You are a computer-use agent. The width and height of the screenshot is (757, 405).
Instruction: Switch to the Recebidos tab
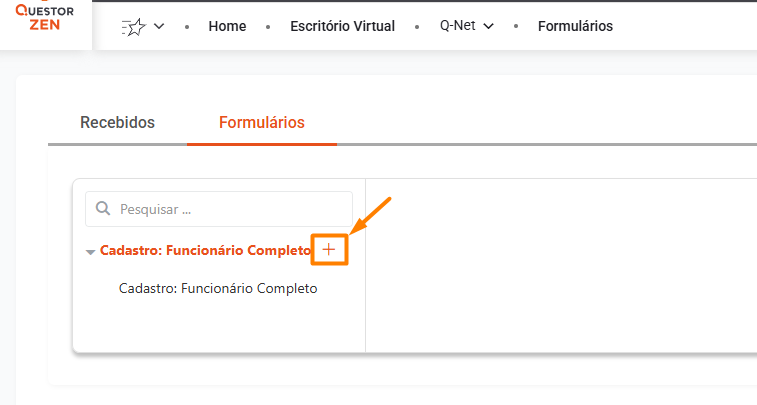click(x=117, y=123)
